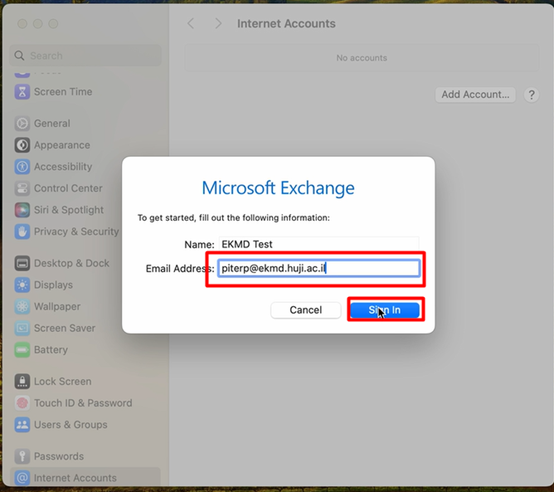Click the Users & Groups icon
Viewport: 554px width, 492px height.
point(22,425)
